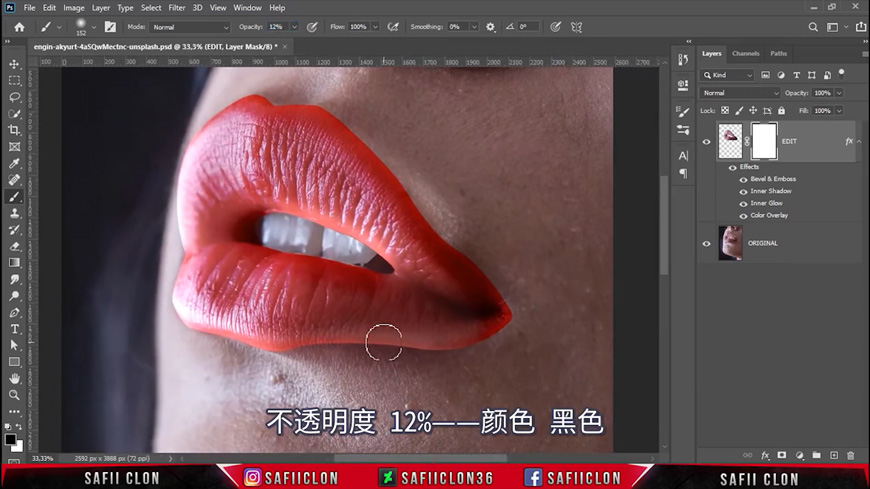Toggle symmetry paint butterfly icon
This screenshot has height=489, width=870.
576,27
